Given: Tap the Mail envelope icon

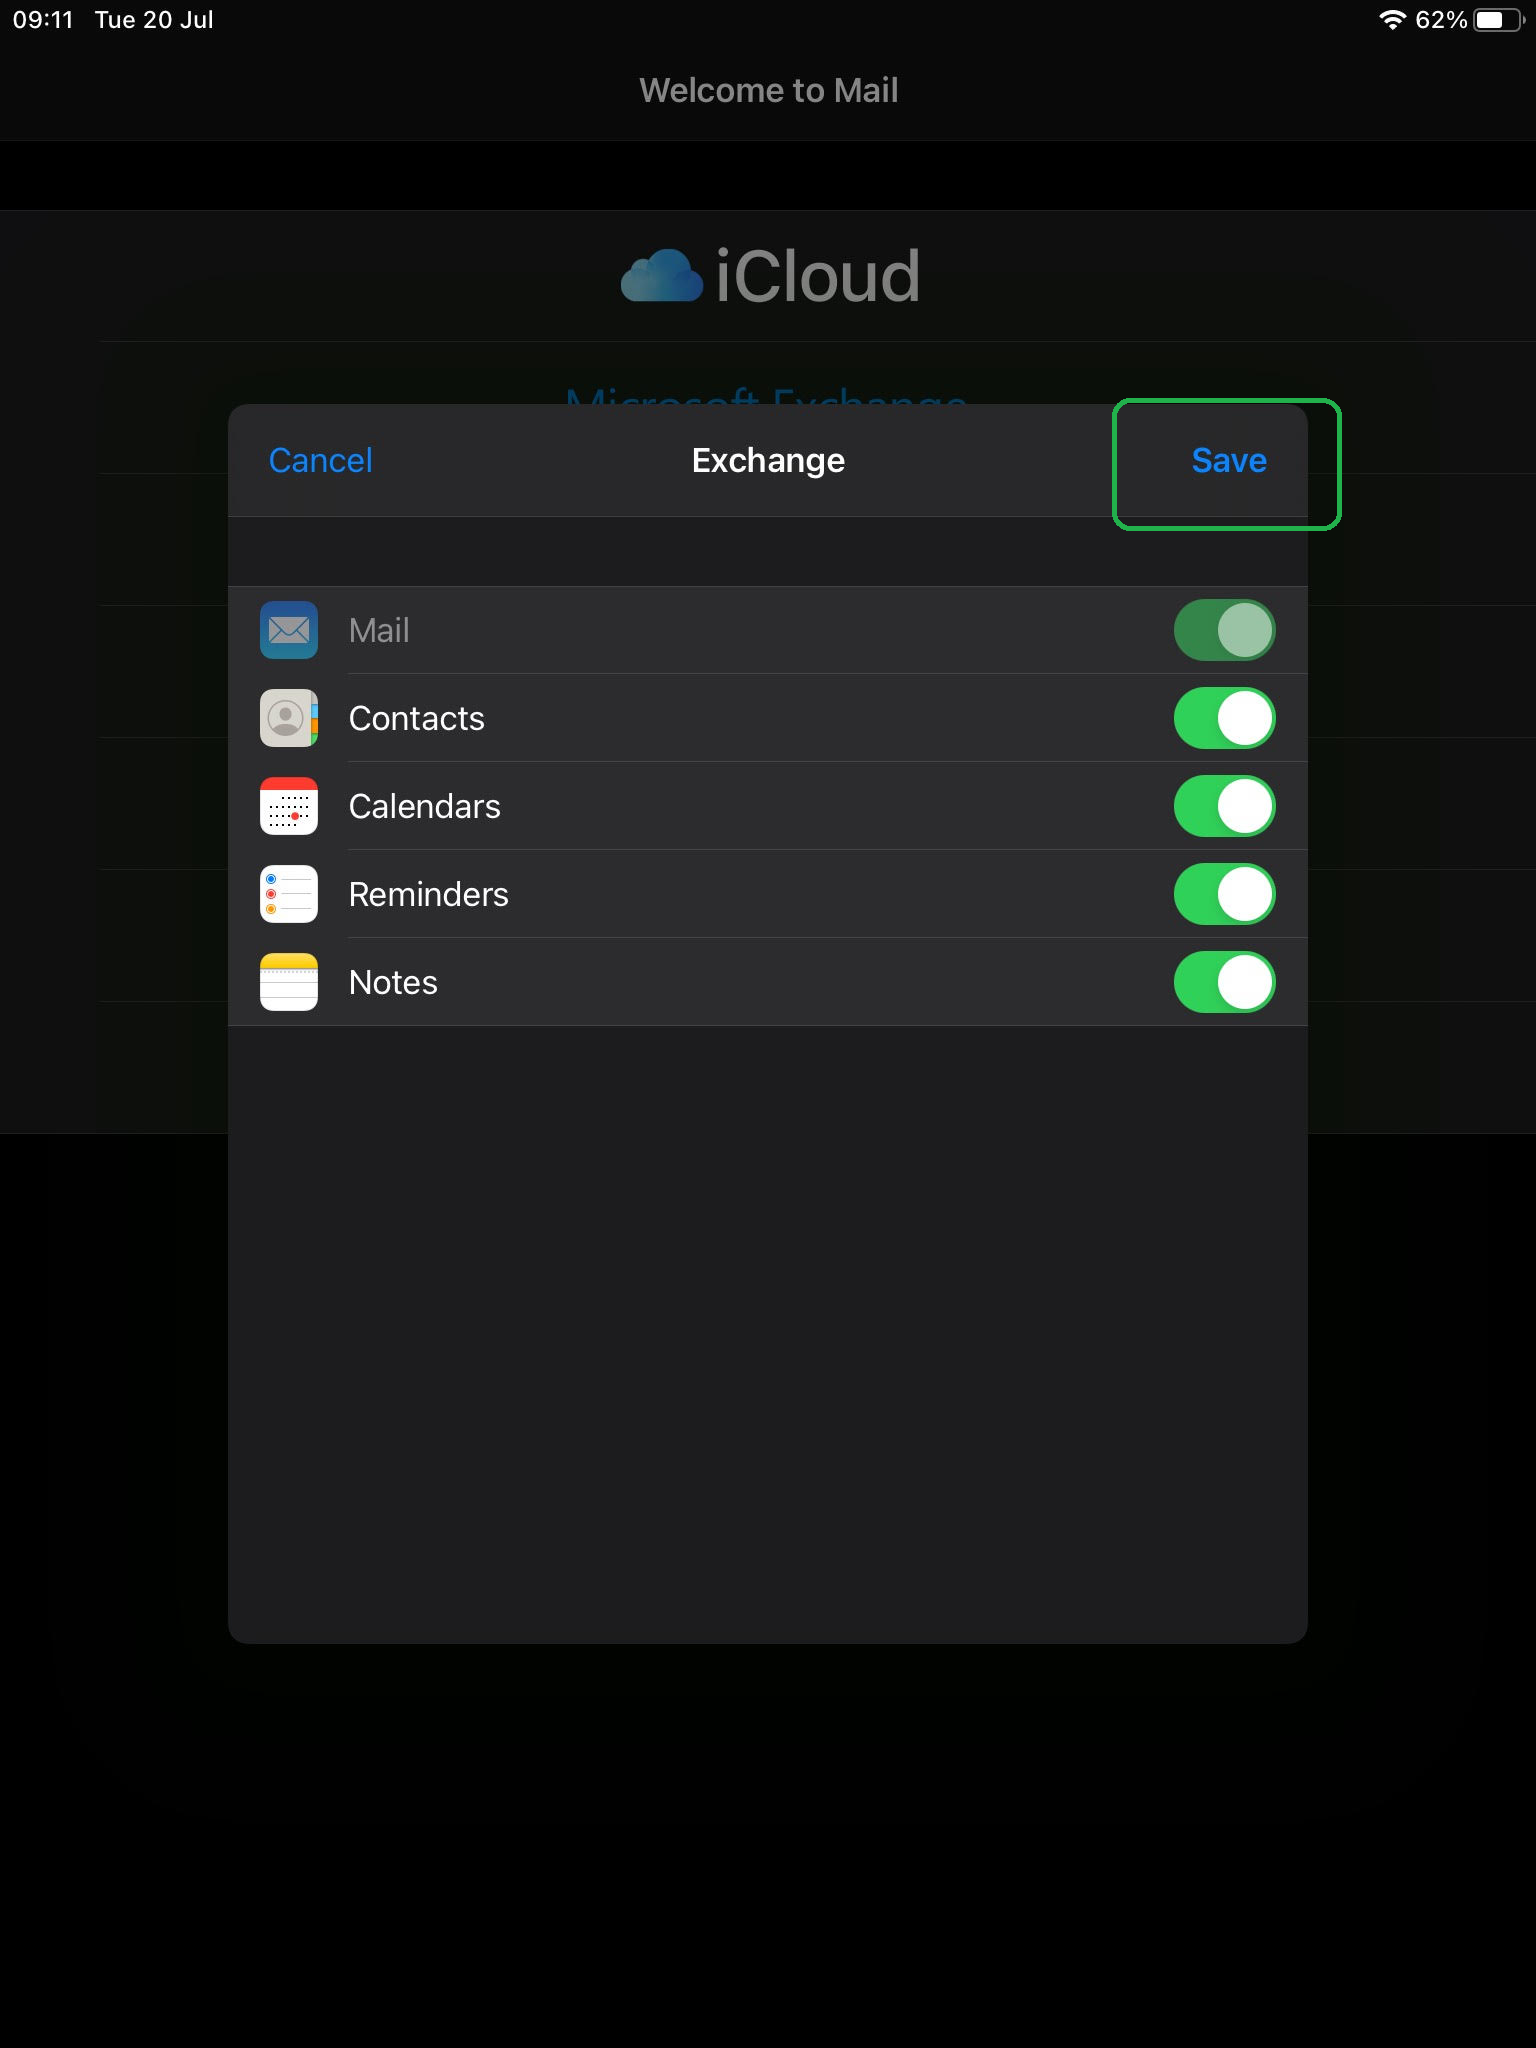Looking at the screenshot, I should 289,630.
